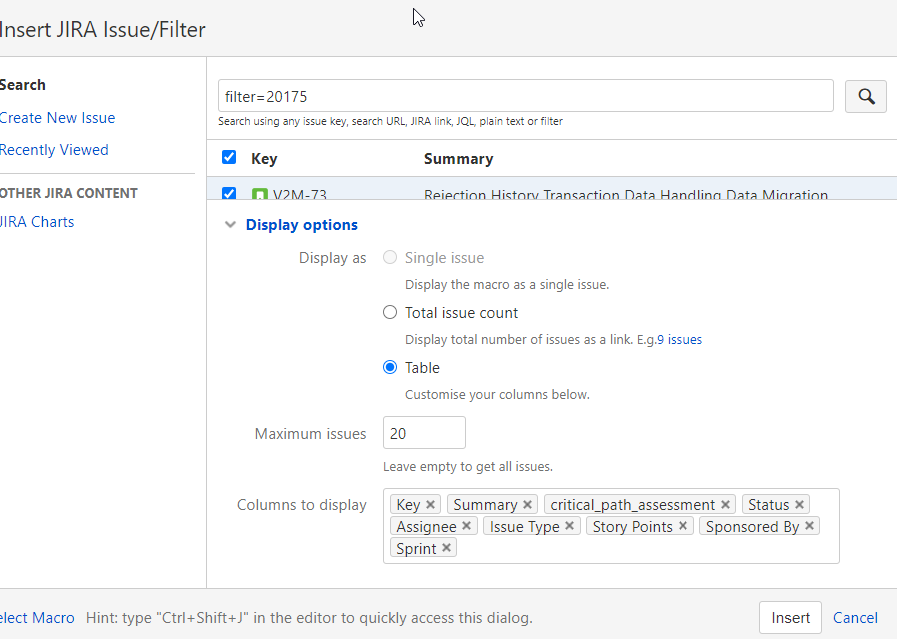Remove the Status column tag
This screenshot has height=639, width=897.
[x=799, y=505]
